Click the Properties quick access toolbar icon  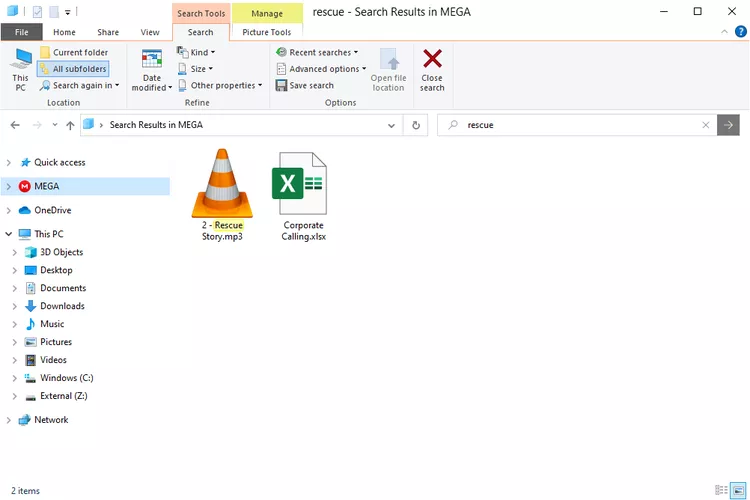(37, 12)
